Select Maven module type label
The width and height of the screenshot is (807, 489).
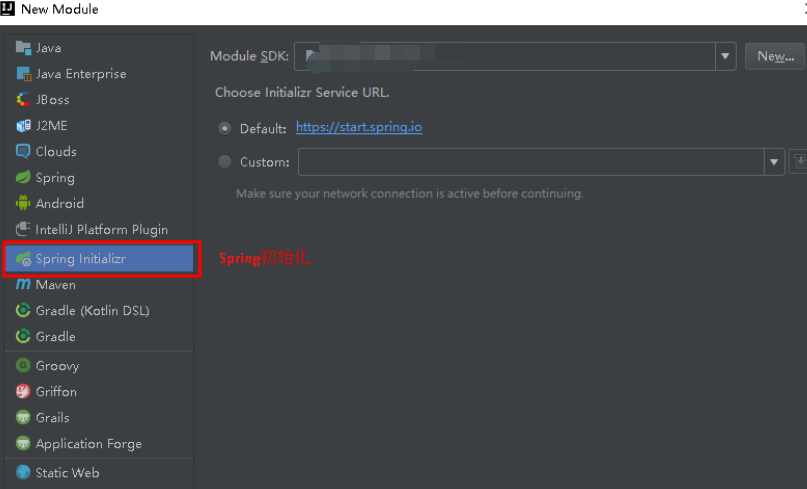coord(56,285)
